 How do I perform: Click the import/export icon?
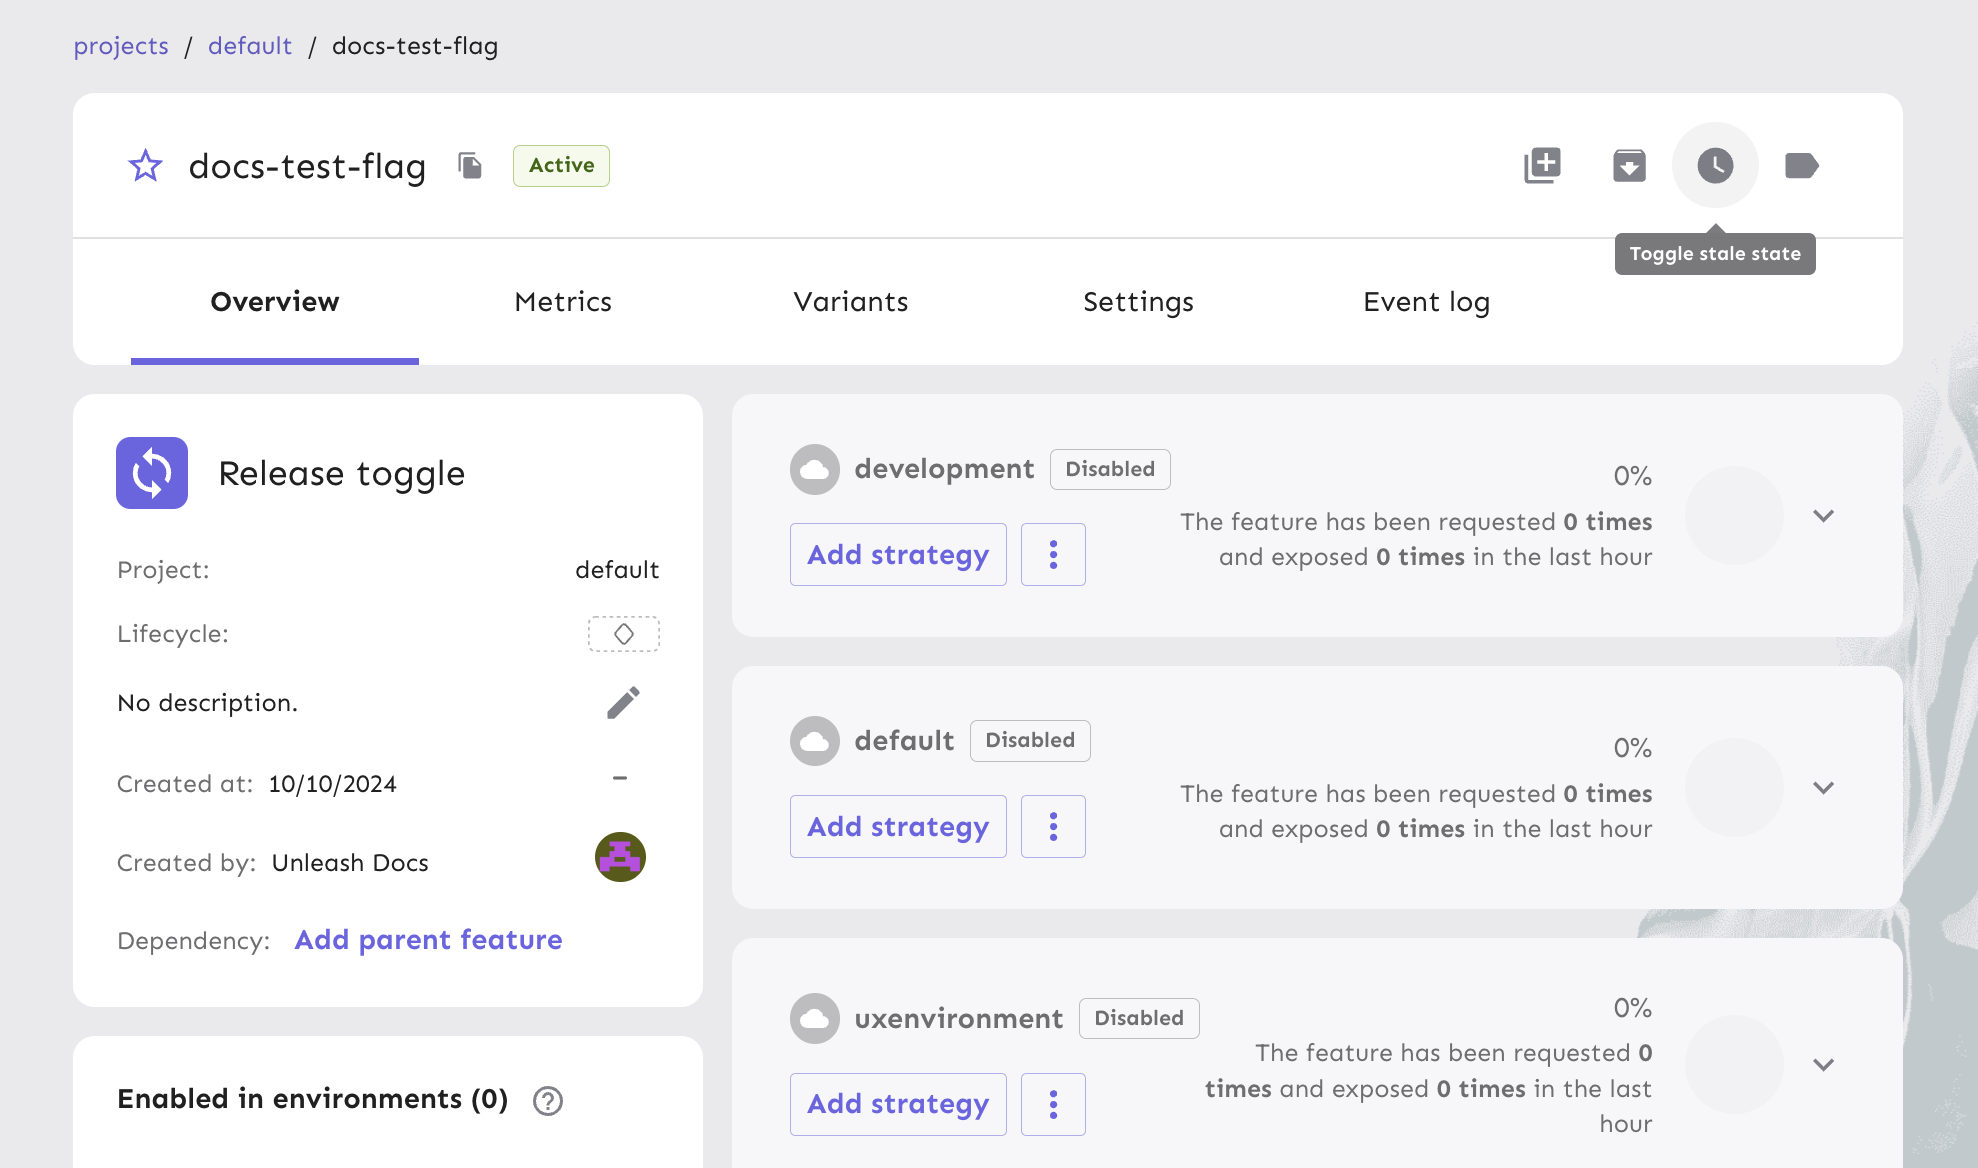tap(1628, 165)
